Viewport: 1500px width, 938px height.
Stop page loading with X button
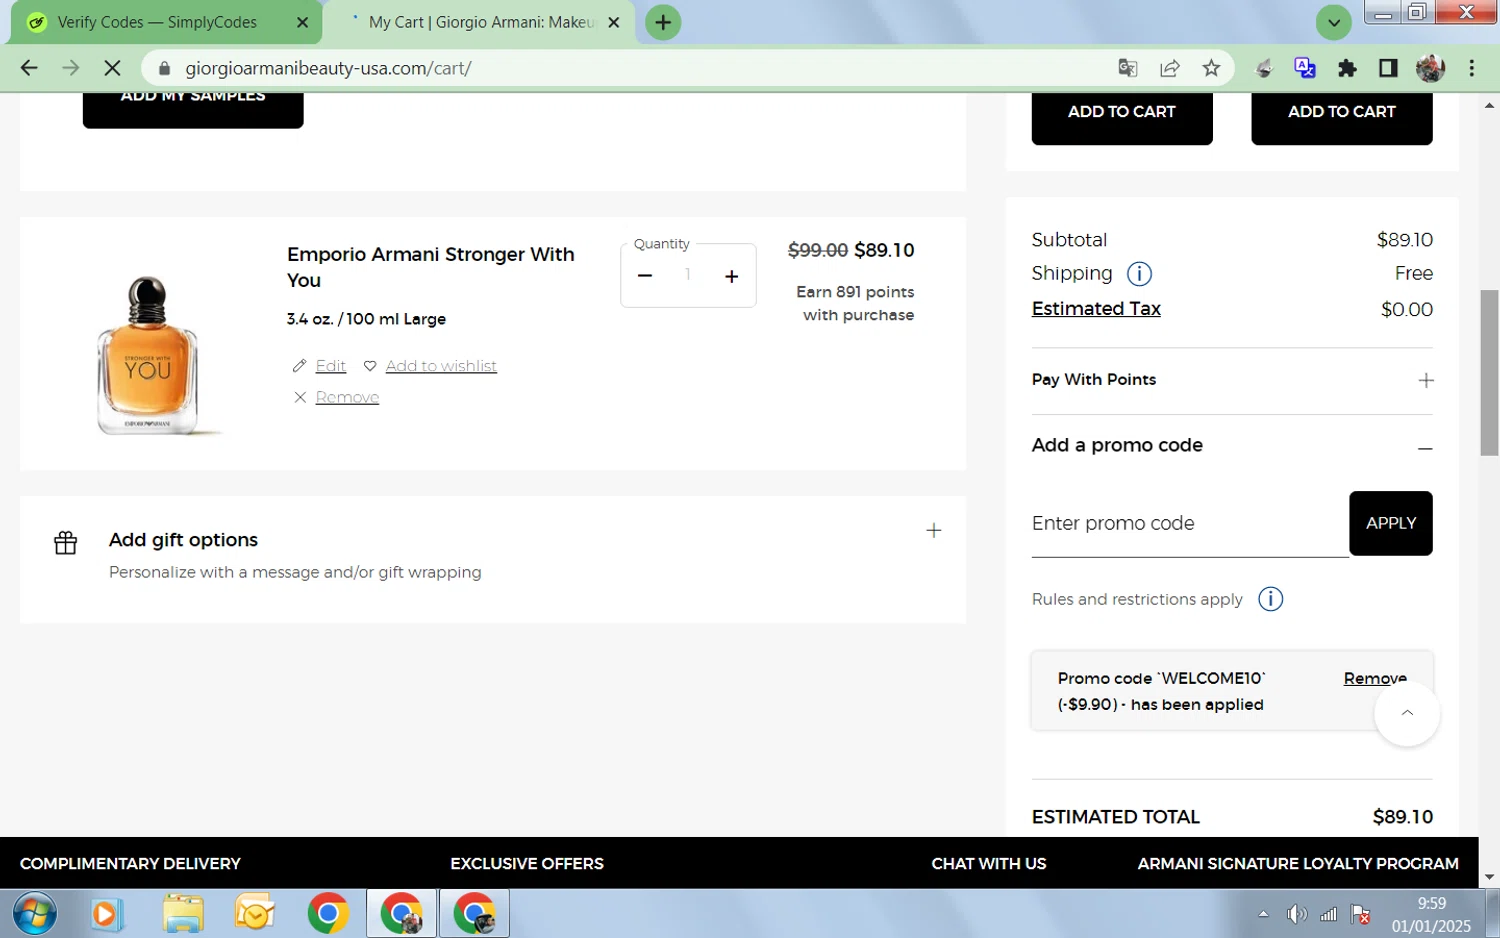point(112,68)
